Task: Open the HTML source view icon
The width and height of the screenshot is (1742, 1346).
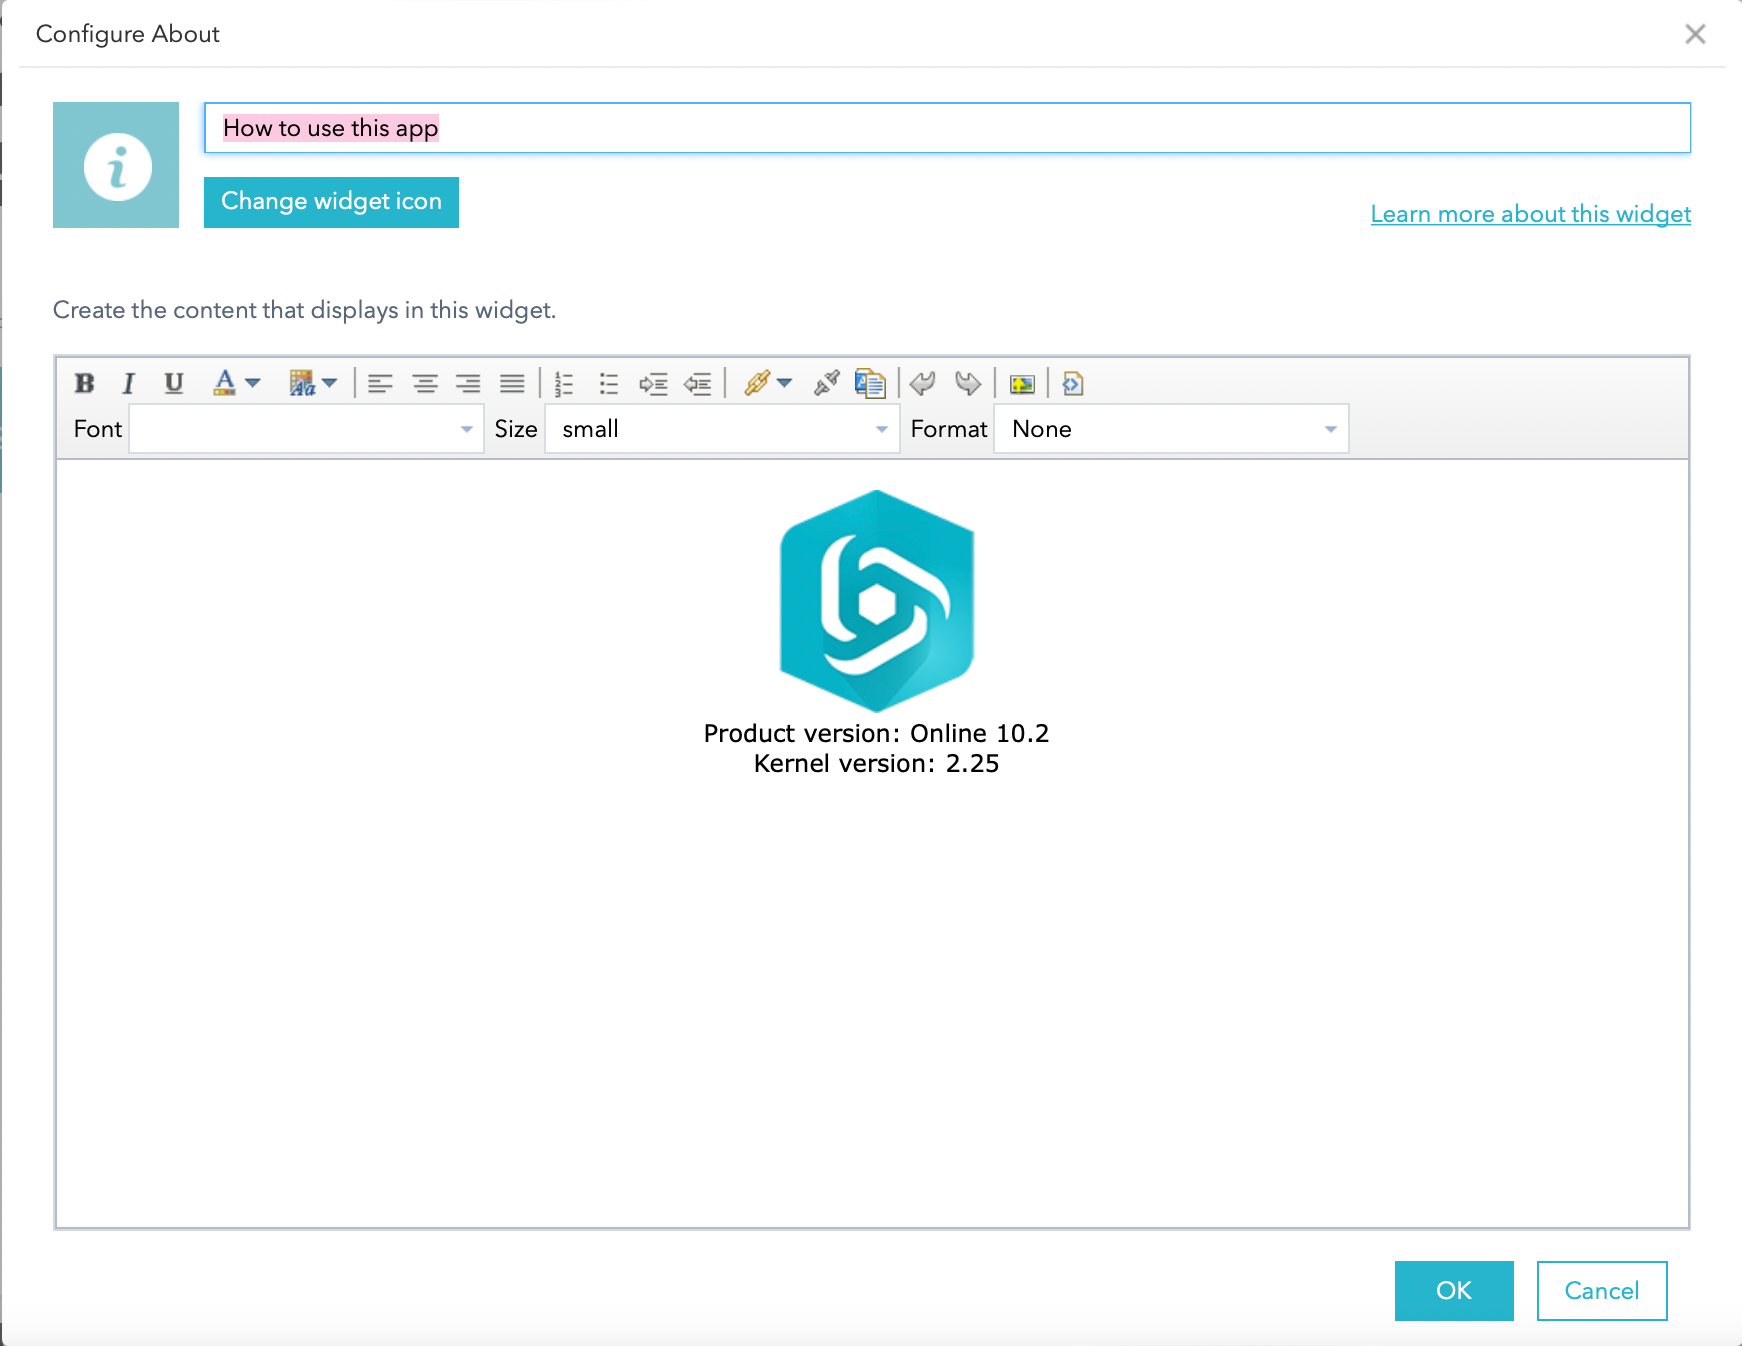Action: 1073,383
